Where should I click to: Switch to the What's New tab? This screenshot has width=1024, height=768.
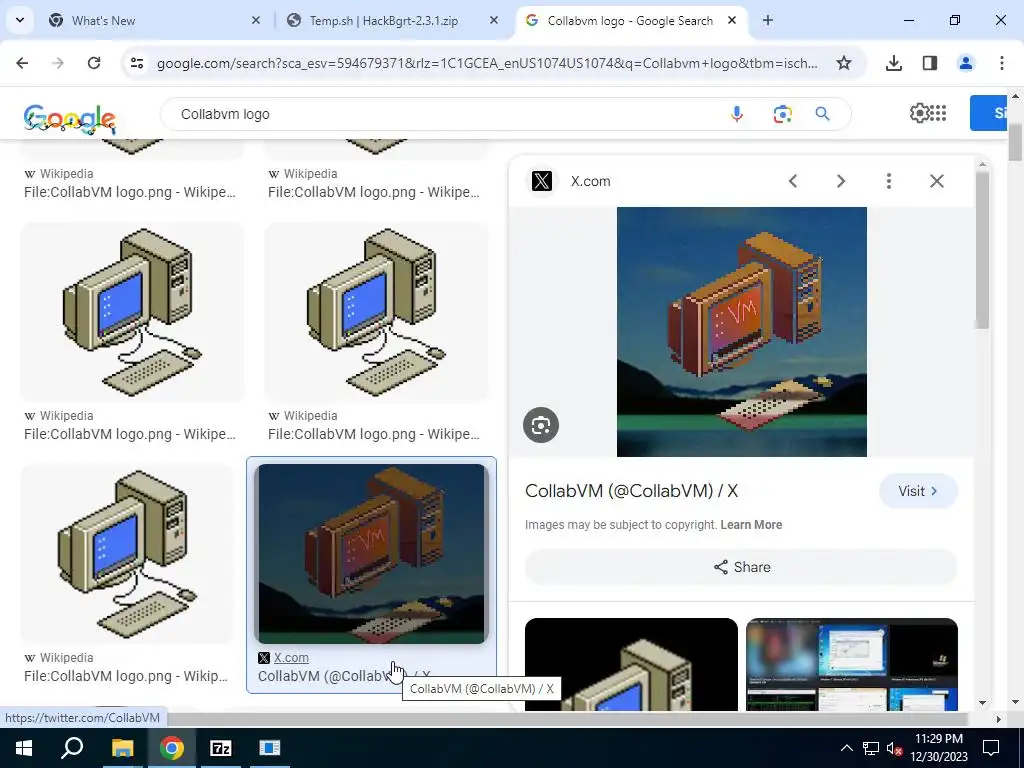tap(155, 20)
